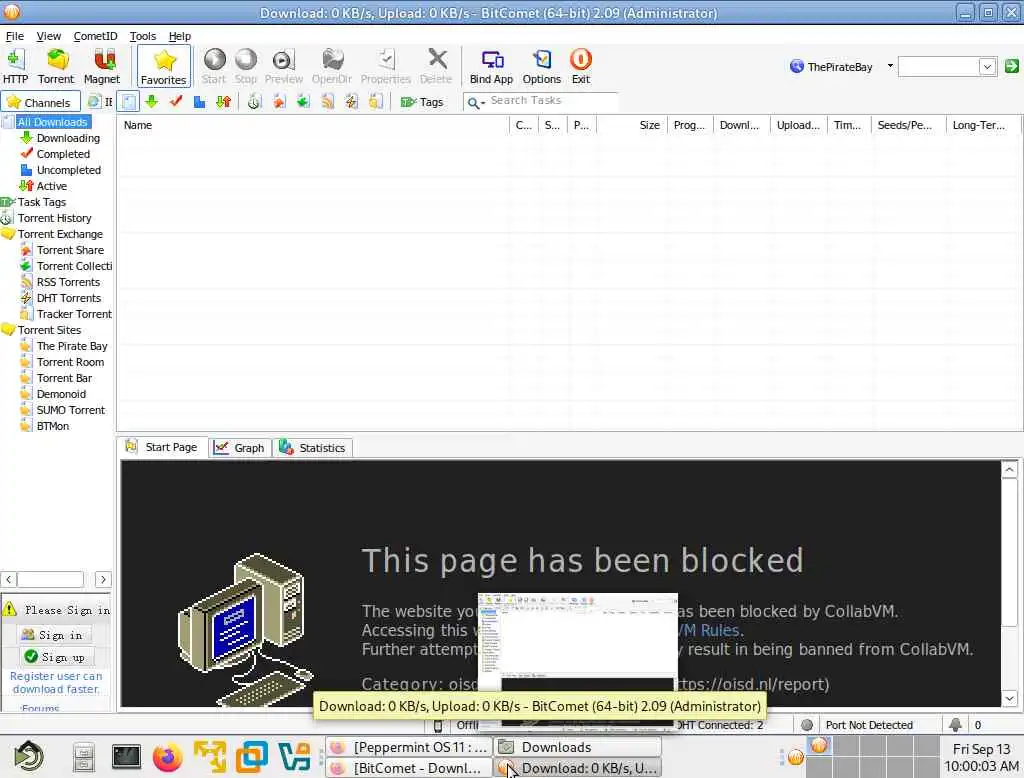Screen dimensions: 1024x778
Task: Open the Torrent toolbar button
Action: [56, 67]
